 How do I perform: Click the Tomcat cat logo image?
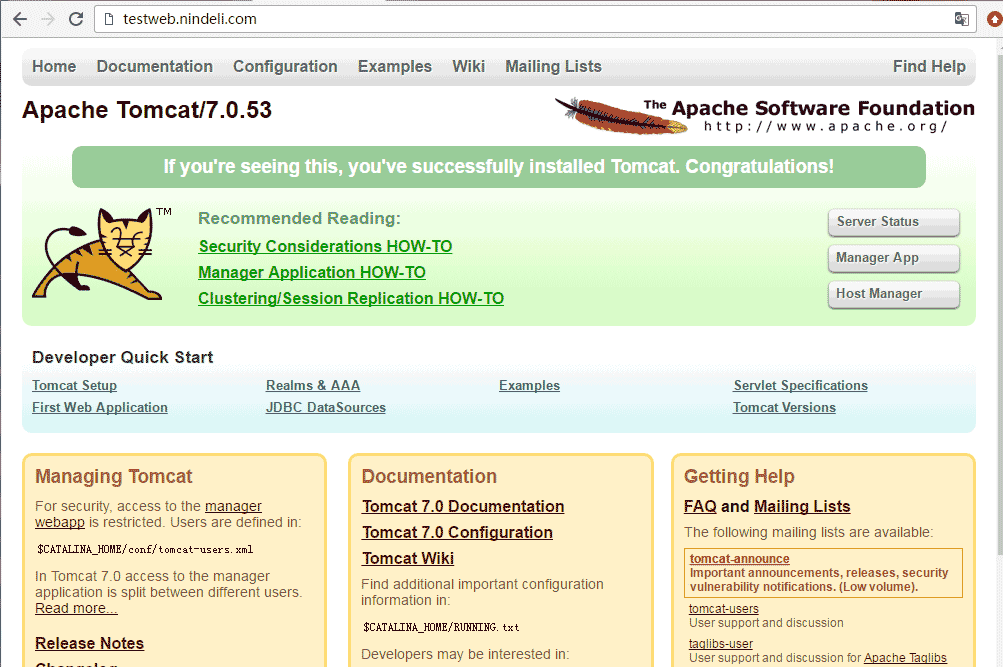(97, 254)
